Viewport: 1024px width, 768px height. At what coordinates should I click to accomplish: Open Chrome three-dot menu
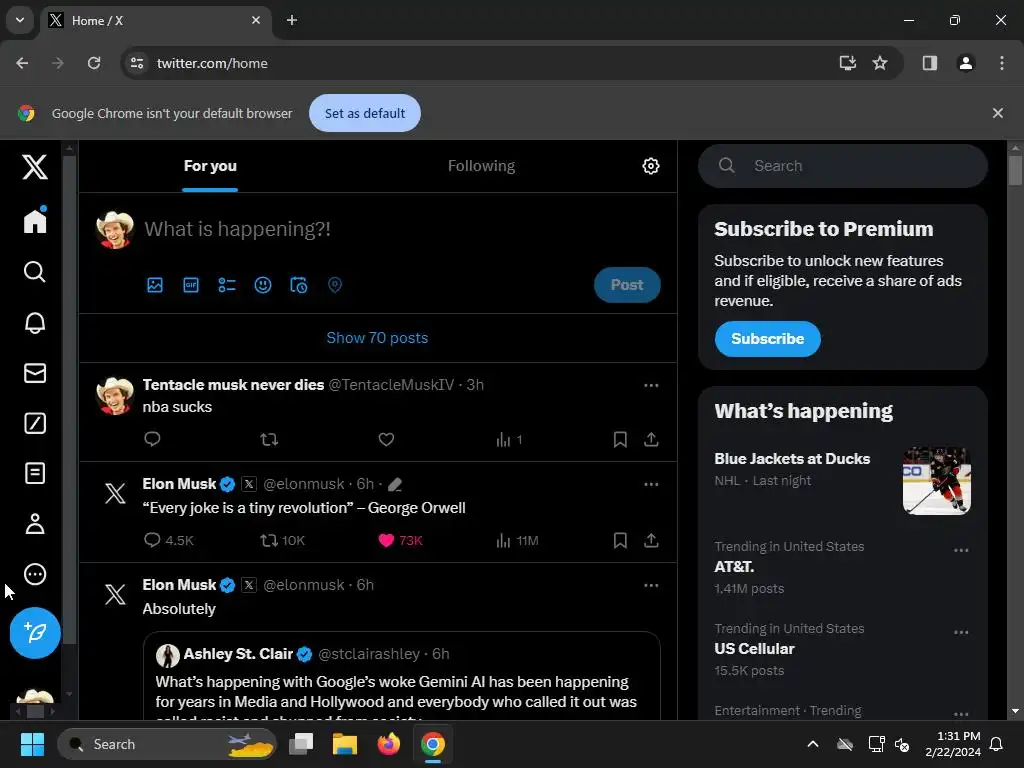click(1001, 63)
